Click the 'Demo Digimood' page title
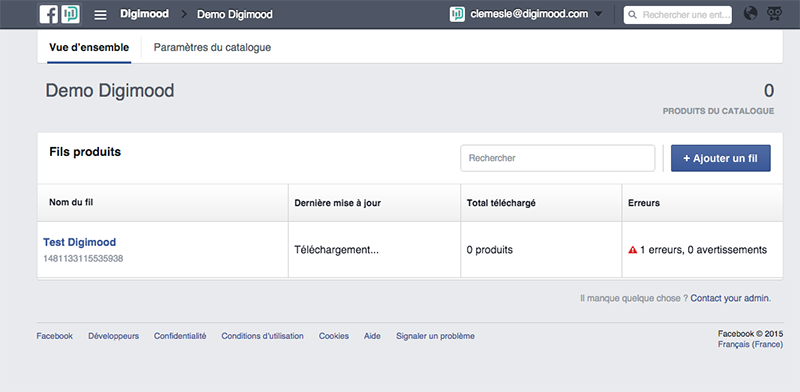Viewport: 800px width, 392px height. (110, 91)
